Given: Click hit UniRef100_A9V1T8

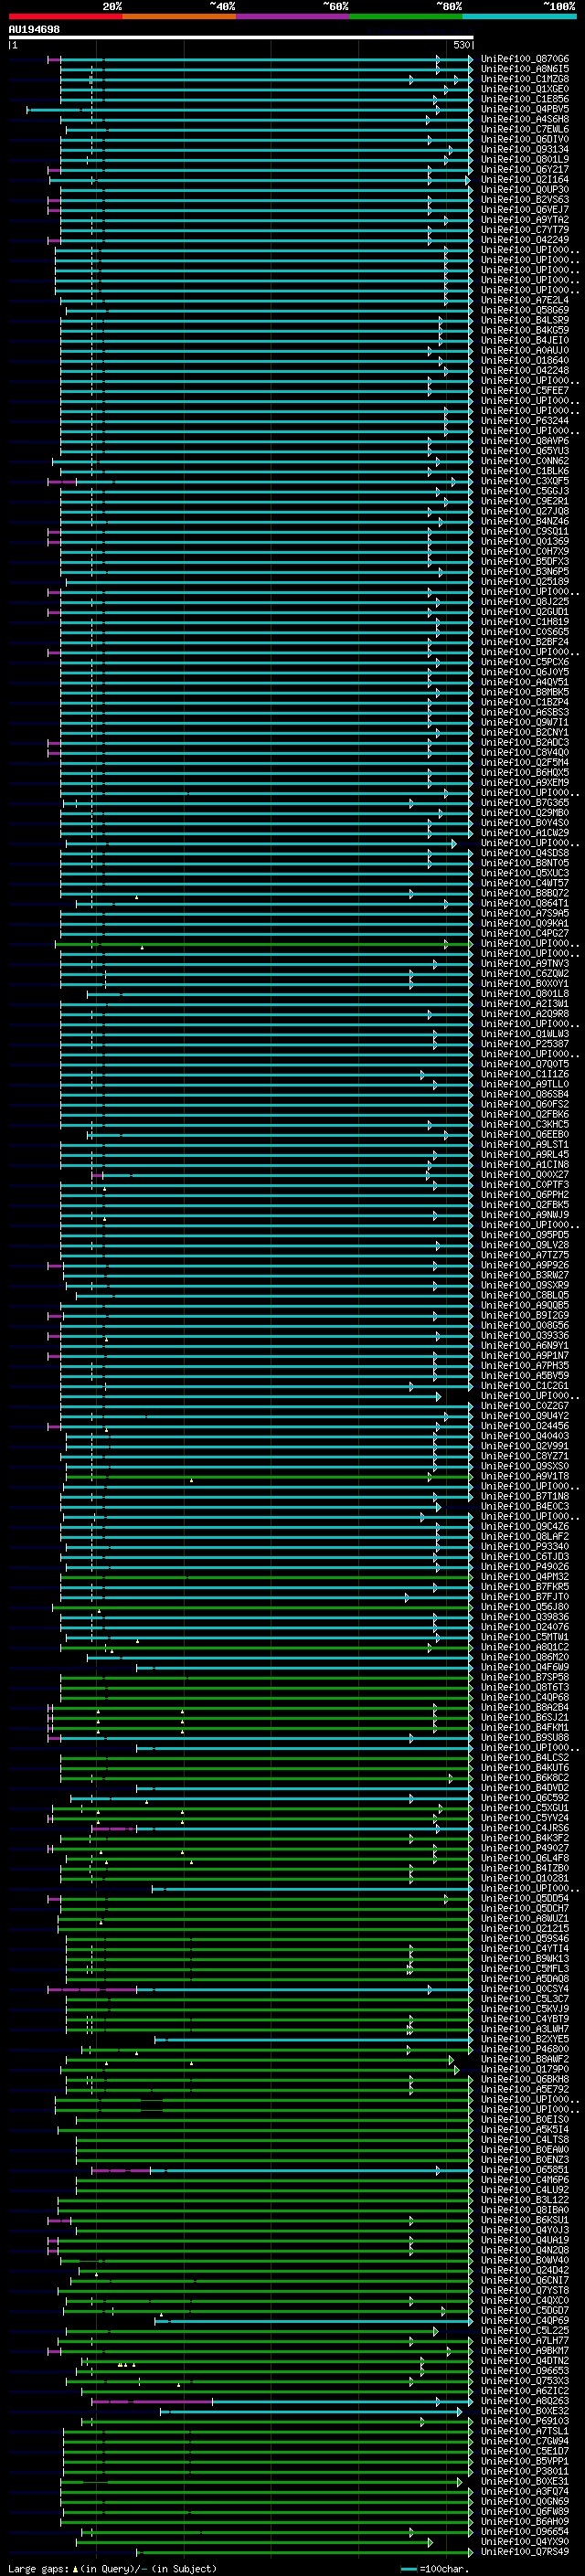Looking at the screenshot, I should (x=525, y=1475).
